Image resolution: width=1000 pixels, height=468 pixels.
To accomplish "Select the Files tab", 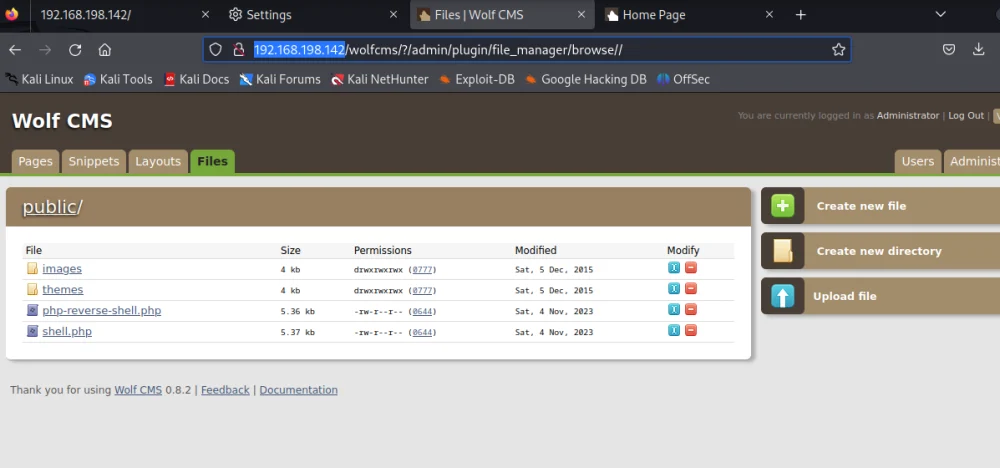I will (212, 161).
